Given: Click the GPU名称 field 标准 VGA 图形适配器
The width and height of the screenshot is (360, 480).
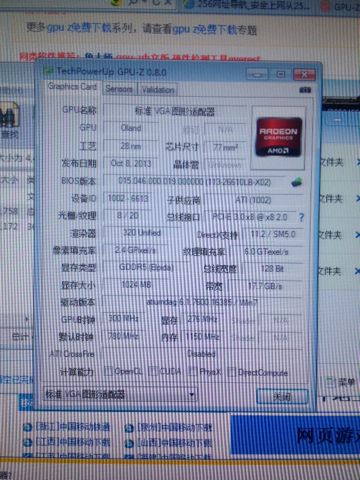Looking at the screenshot, I should (175, 111).
